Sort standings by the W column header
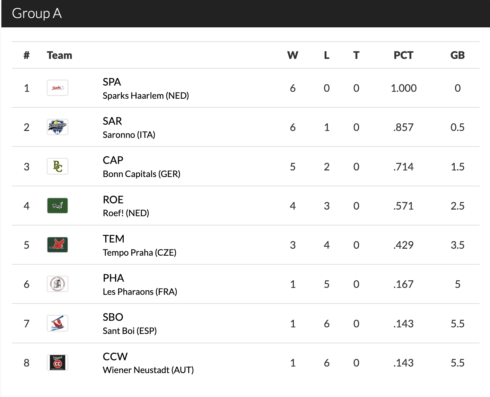Viewport: 490px width, 397px height. [x=293, y=55]
